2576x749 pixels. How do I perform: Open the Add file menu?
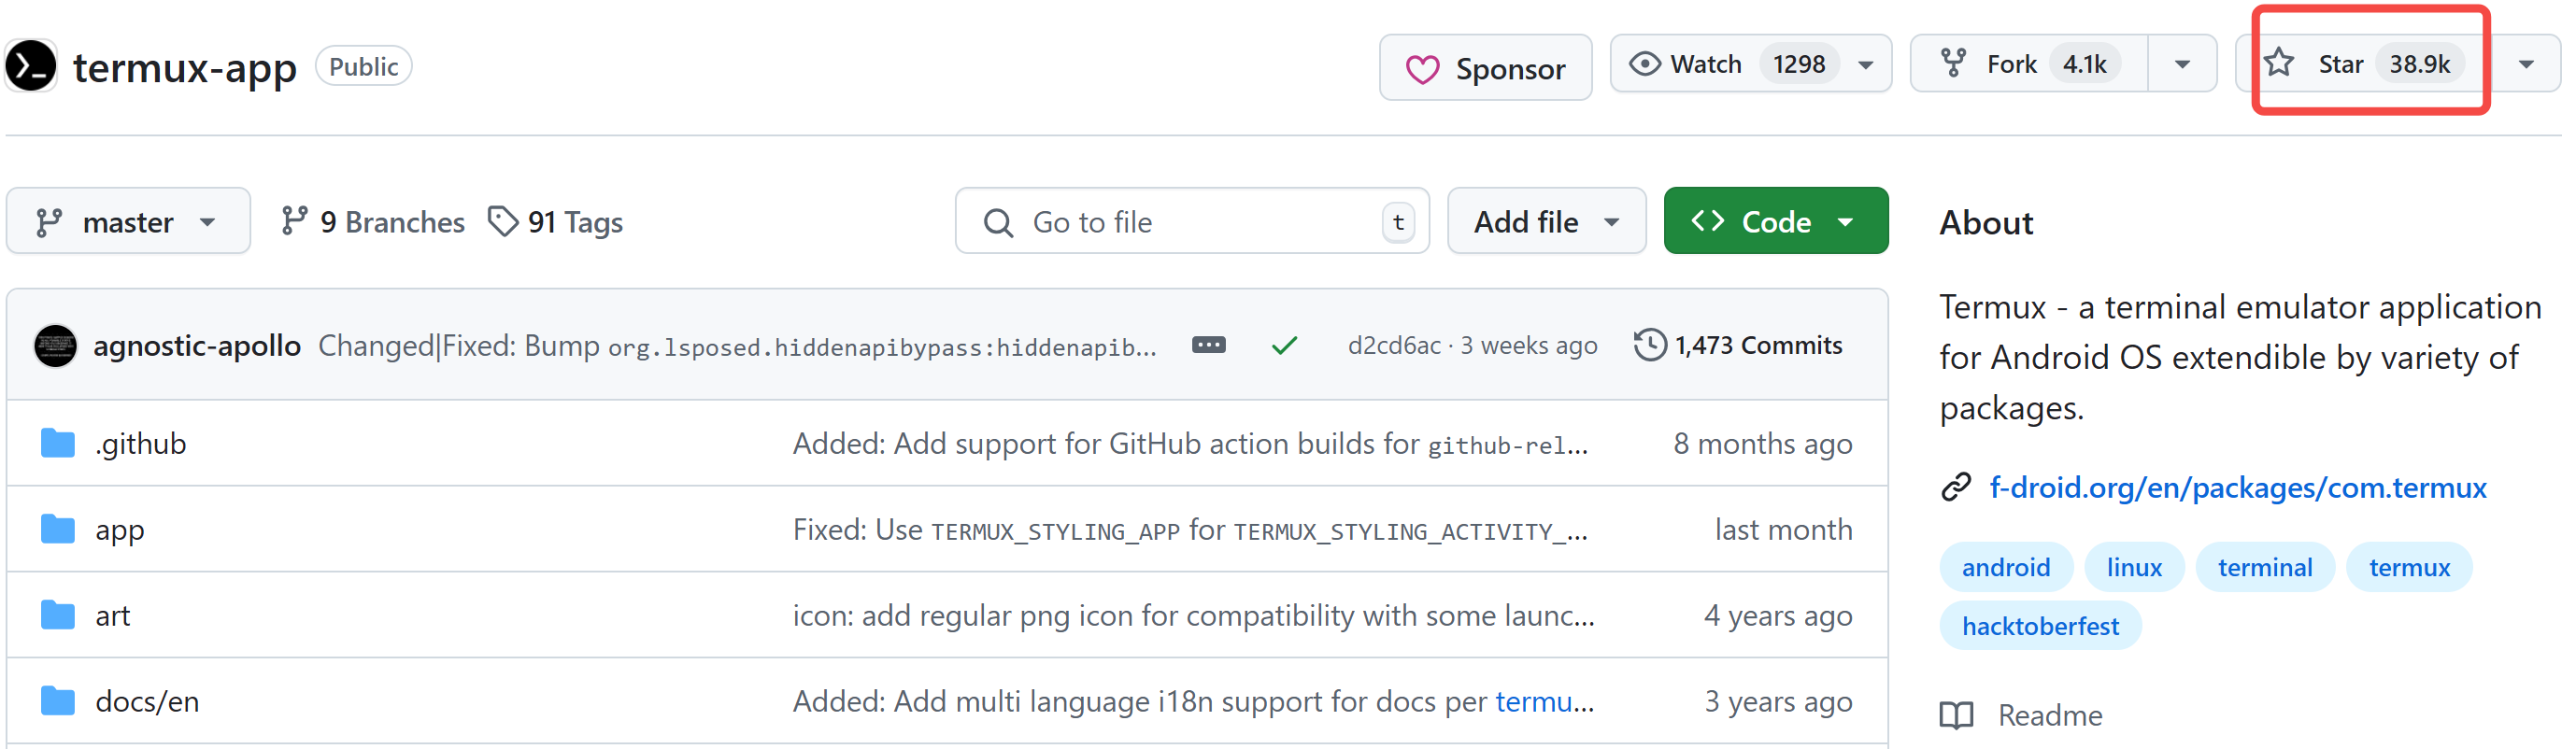coord(1545,221)
